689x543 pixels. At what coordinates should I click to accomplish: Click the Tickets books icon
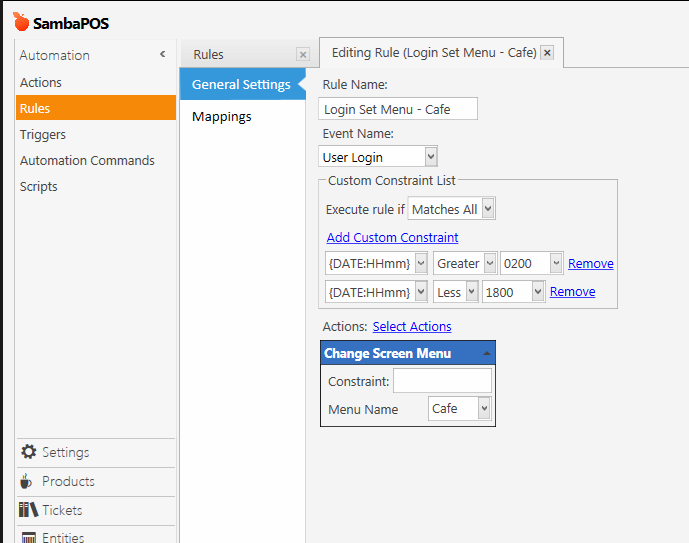pyautogui.click(x=29, y=510)
